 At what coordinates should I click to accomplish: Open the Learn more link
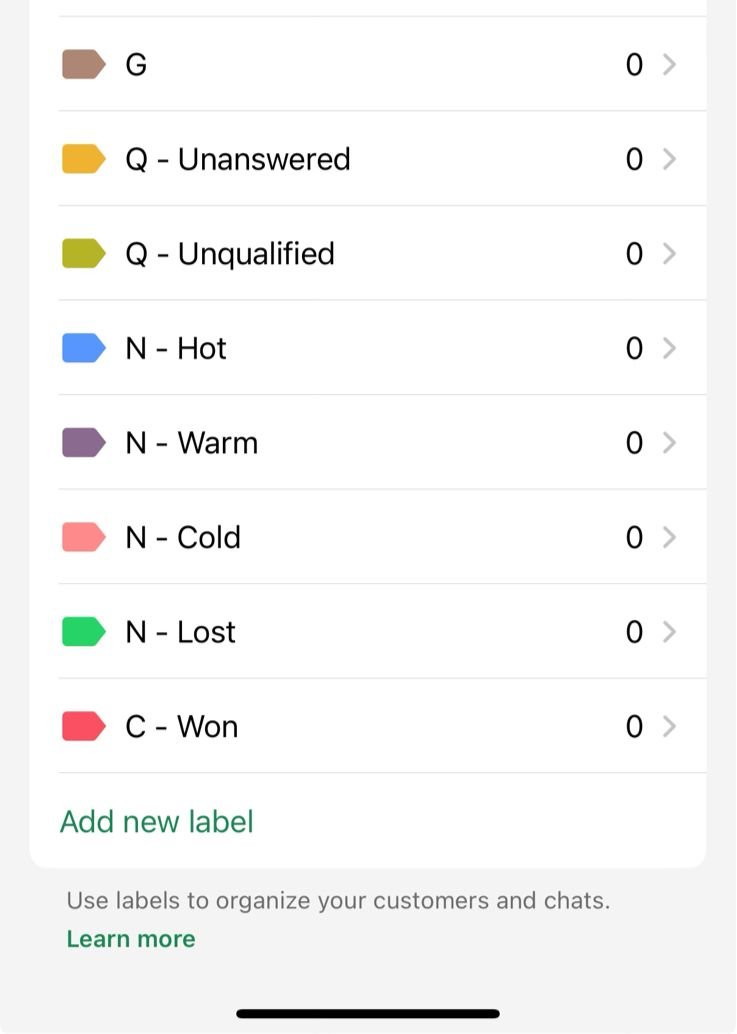pyautogui.click(x=131, y=939)
